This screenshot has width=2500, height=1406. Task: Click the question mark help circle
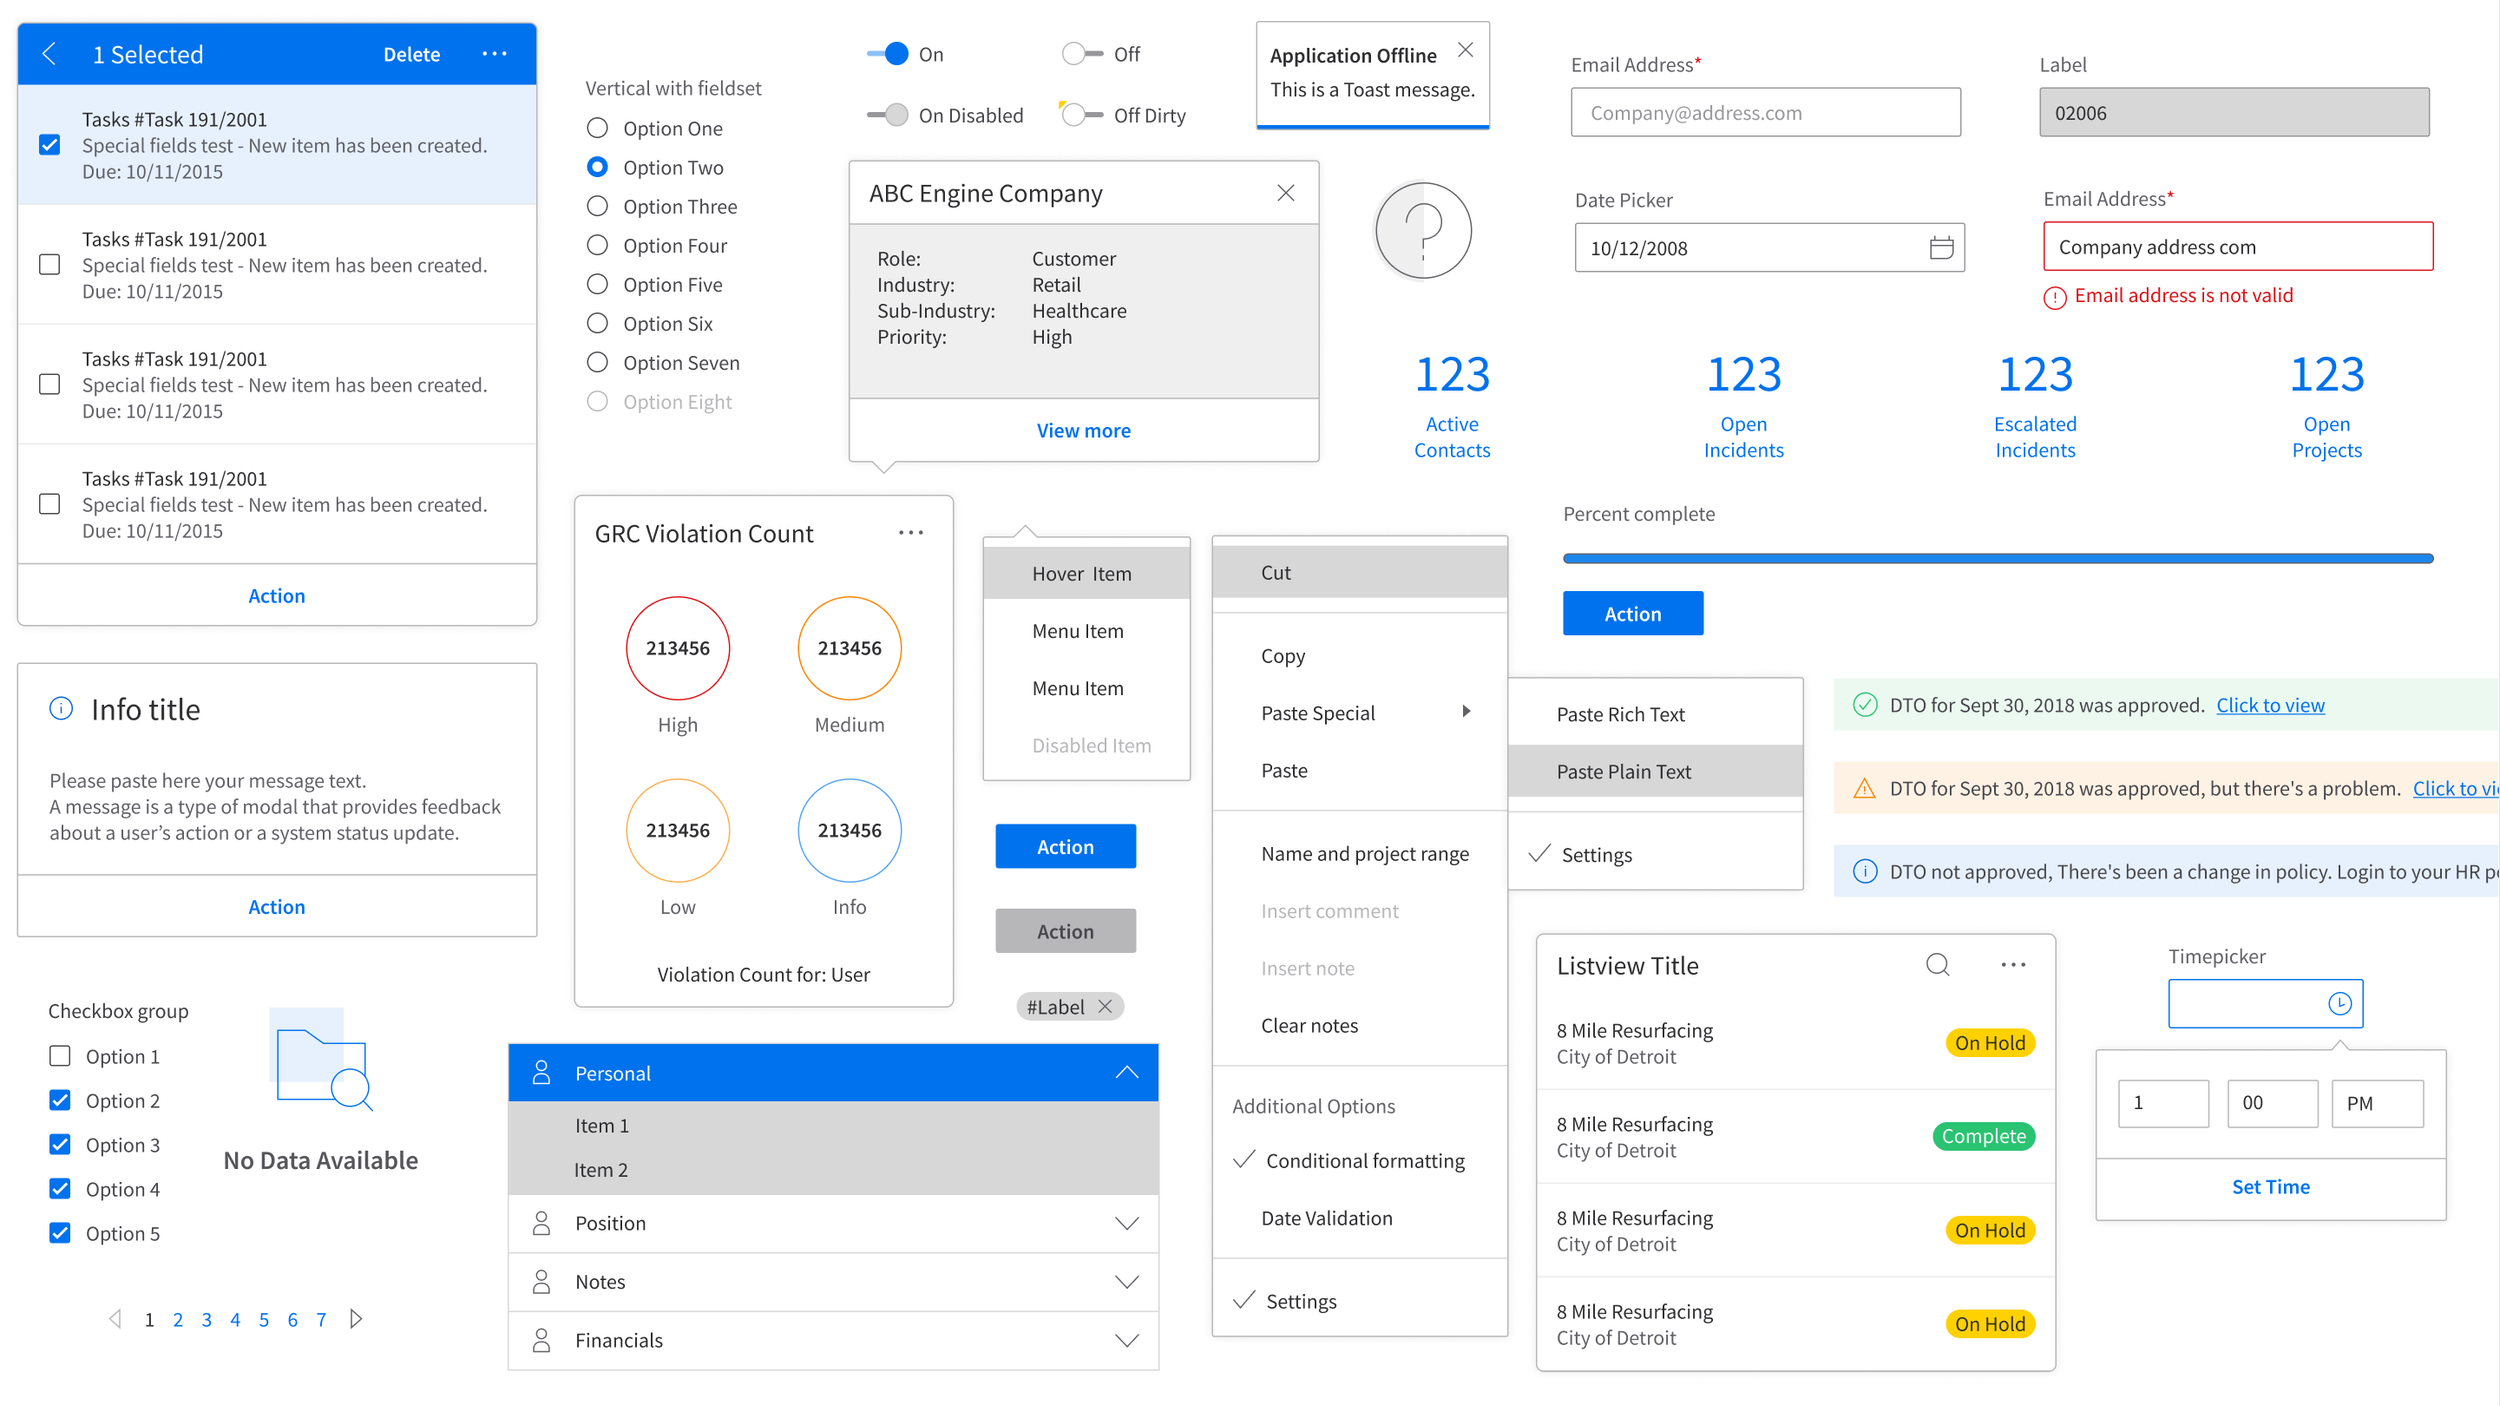click(x=1423, y=231)
